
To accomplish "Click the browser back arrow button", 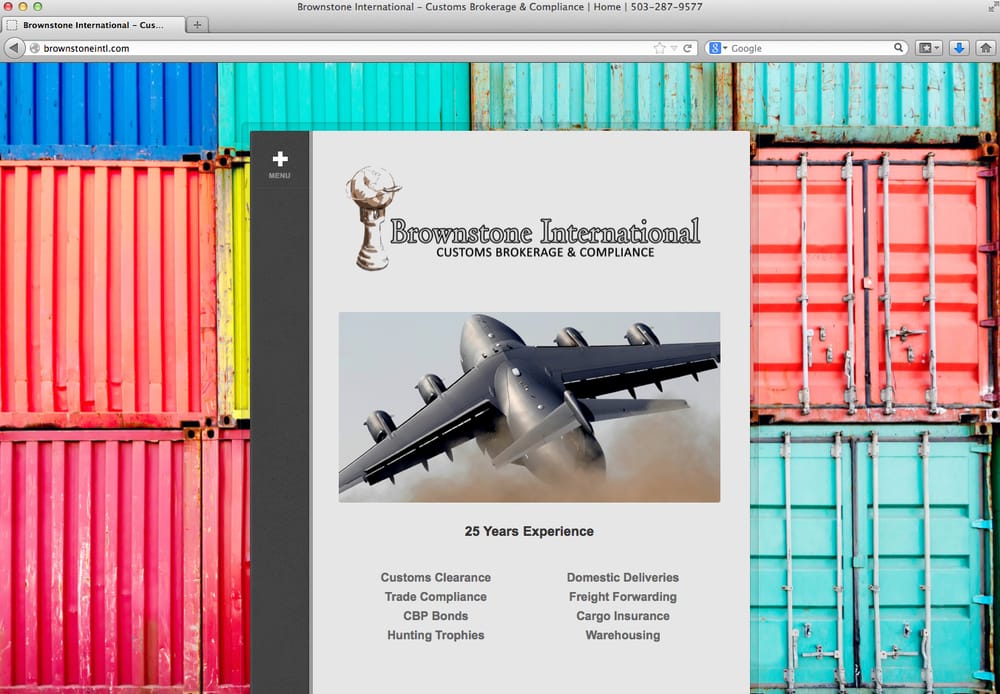I will pyautogui.click(x=14, y=48).
